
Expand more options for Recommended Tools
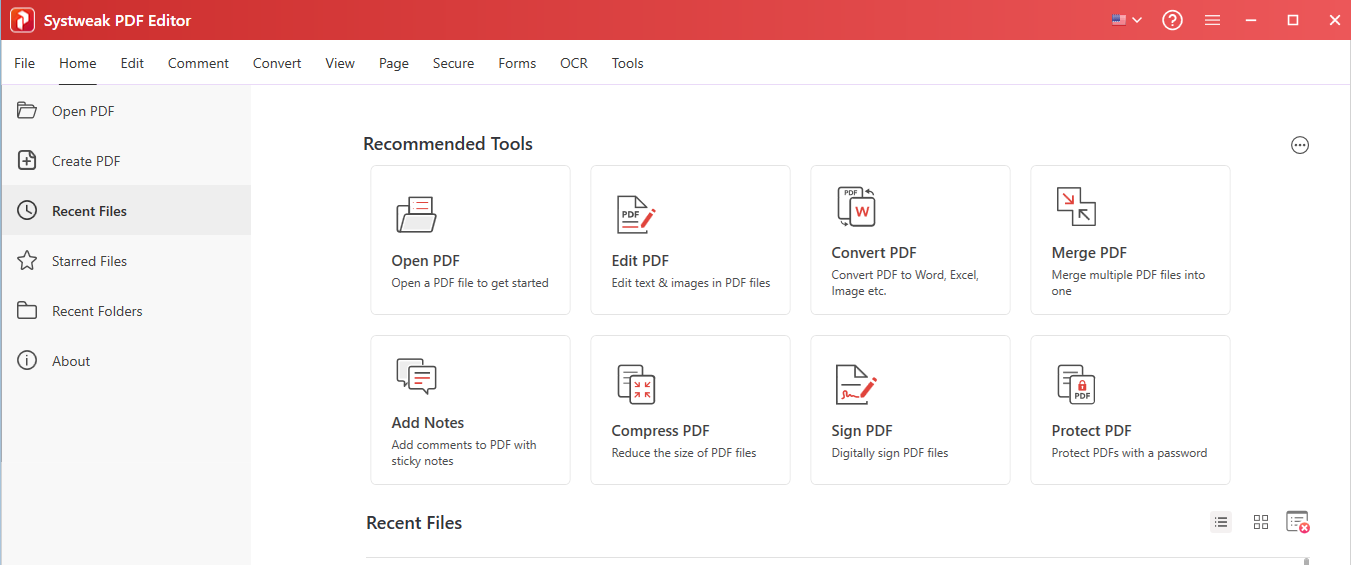click(1299, 145)
